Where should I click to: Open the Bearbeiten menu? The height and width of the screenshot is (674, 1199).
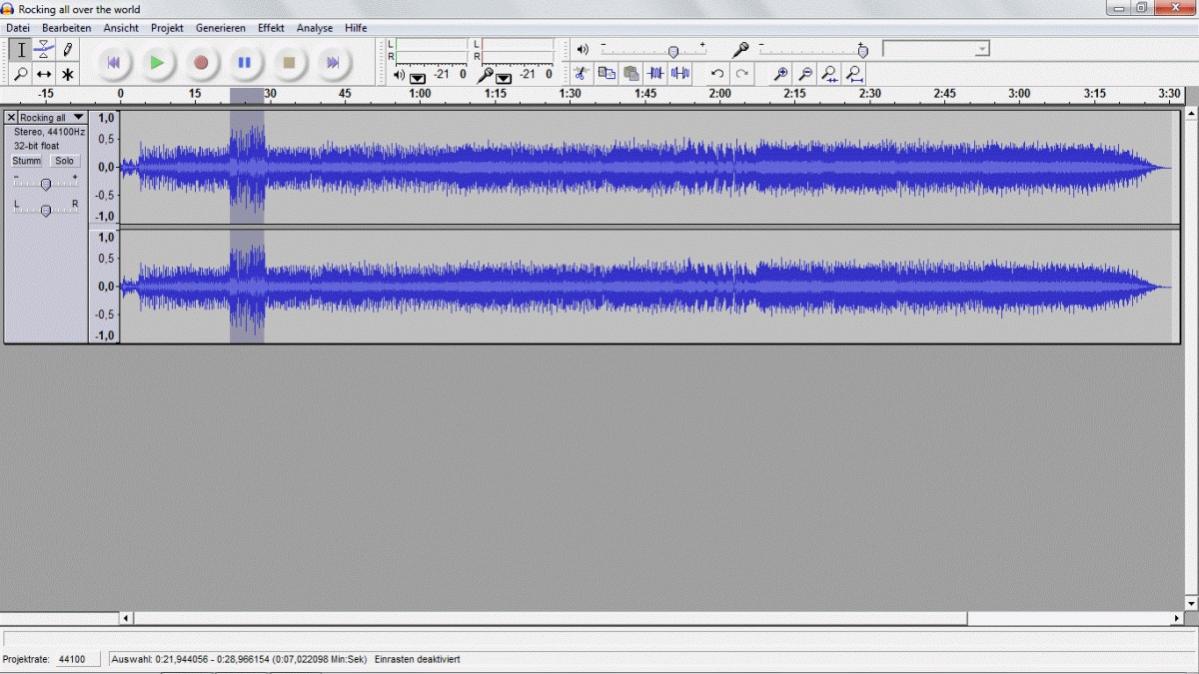pyautogui.click(x=67, y=28)
